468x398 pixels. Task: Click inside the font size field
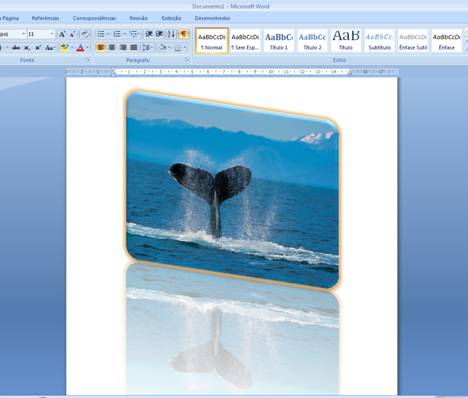(x=38, y=34)
